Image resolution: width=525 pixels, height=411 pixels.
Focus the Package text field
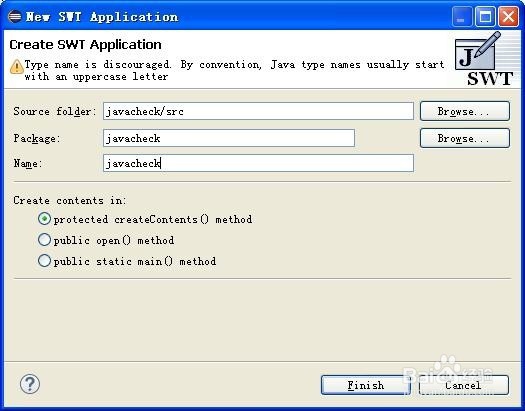(x=229, y=138)
